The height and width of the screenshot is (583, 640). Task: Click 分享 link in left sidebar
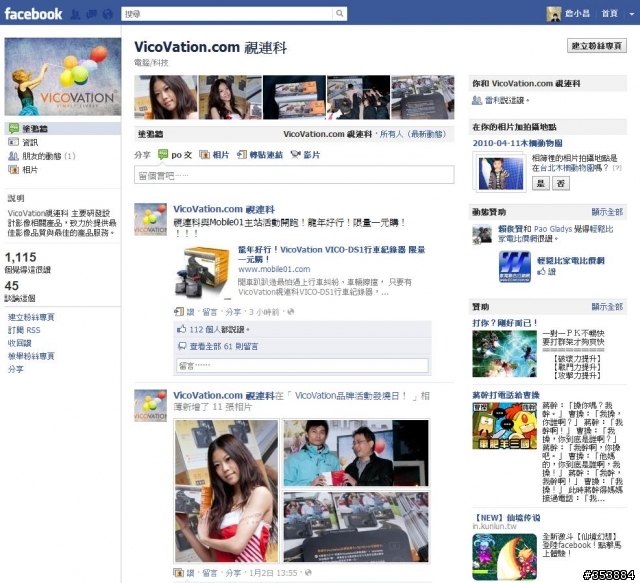pyautogui.click(x=16, y=369)
